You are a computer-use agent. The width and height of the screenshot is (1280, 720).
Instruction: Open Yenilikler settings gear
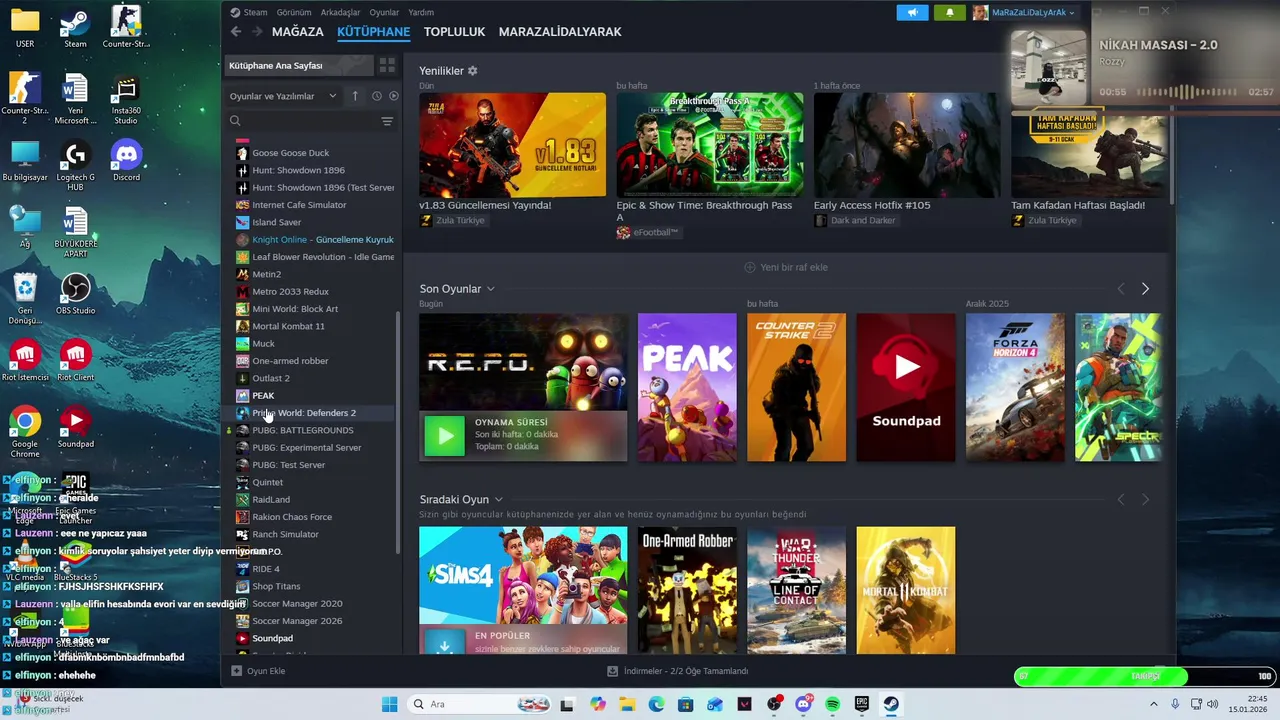473,71
